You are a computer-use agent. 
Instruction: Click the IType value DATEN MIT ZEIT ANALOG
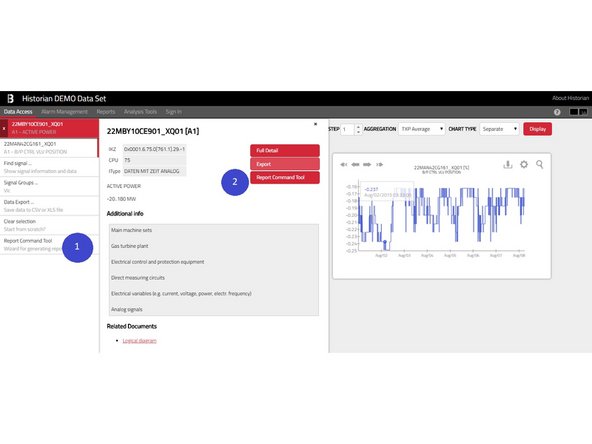tap(154, 171)
